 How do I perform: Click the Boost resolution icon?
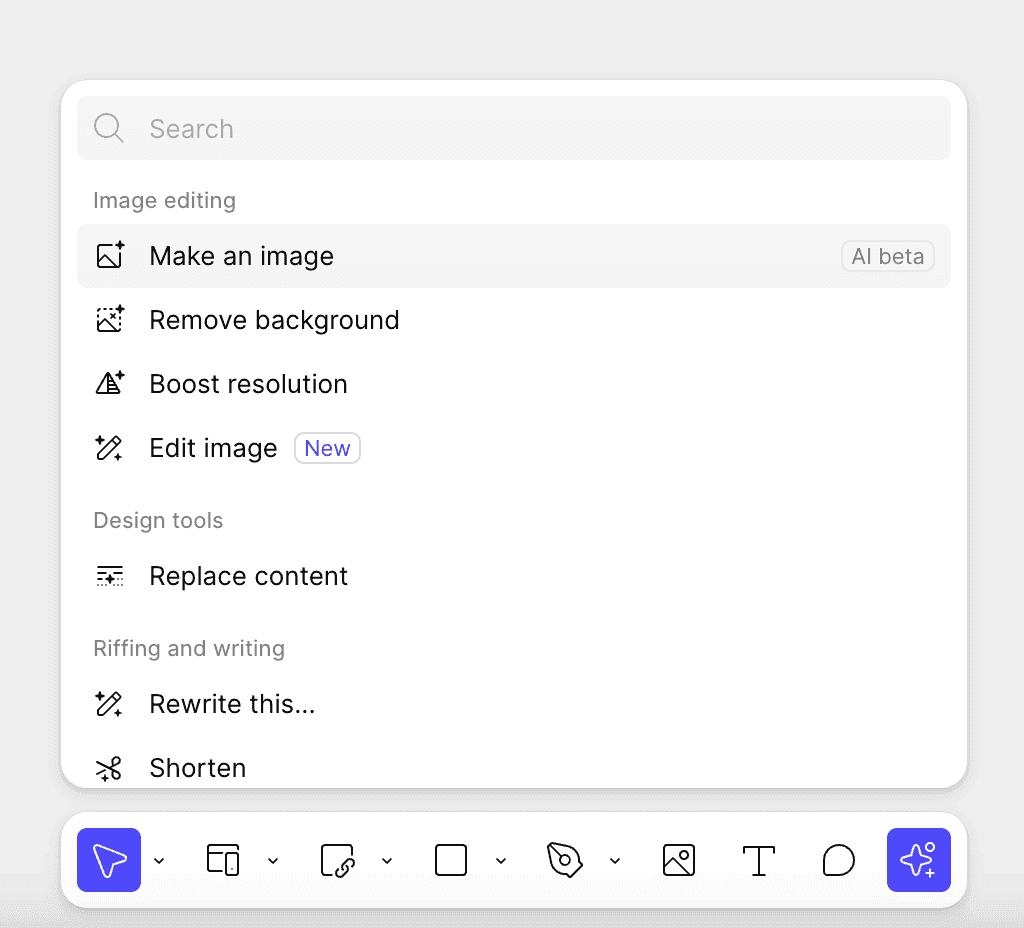110,383
